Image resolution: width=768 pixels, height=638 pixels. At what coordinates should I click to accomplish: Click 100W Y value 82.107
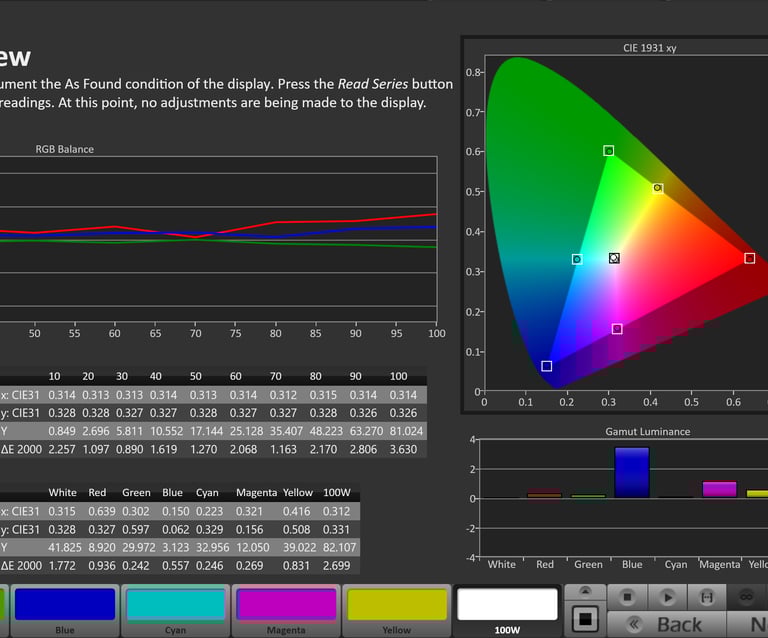(x=339, y=547)
